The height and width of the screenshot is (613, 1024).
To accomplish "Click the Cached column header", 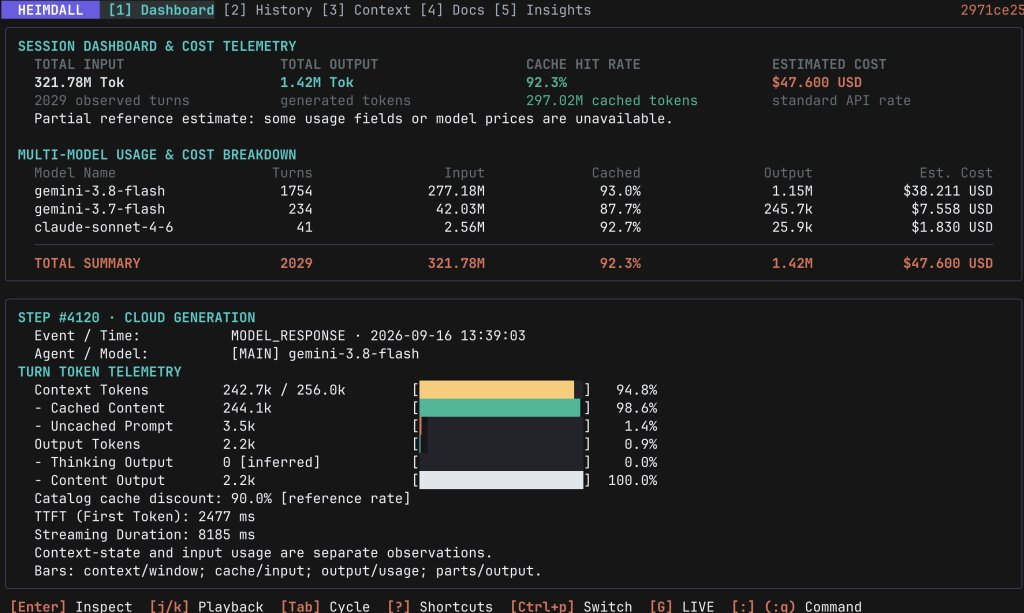I will coord(616,173).
